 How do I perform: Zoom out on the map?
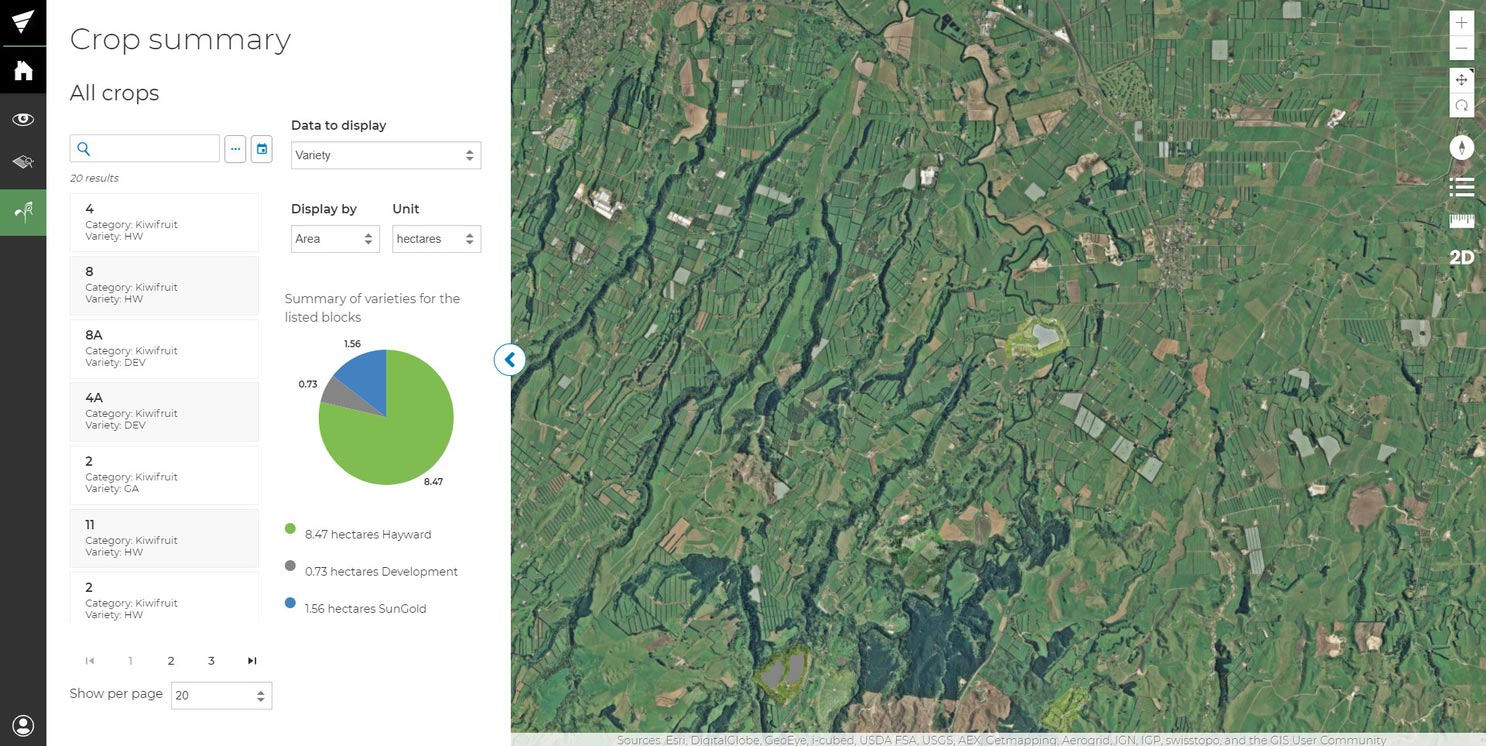tap(1461, 49)
